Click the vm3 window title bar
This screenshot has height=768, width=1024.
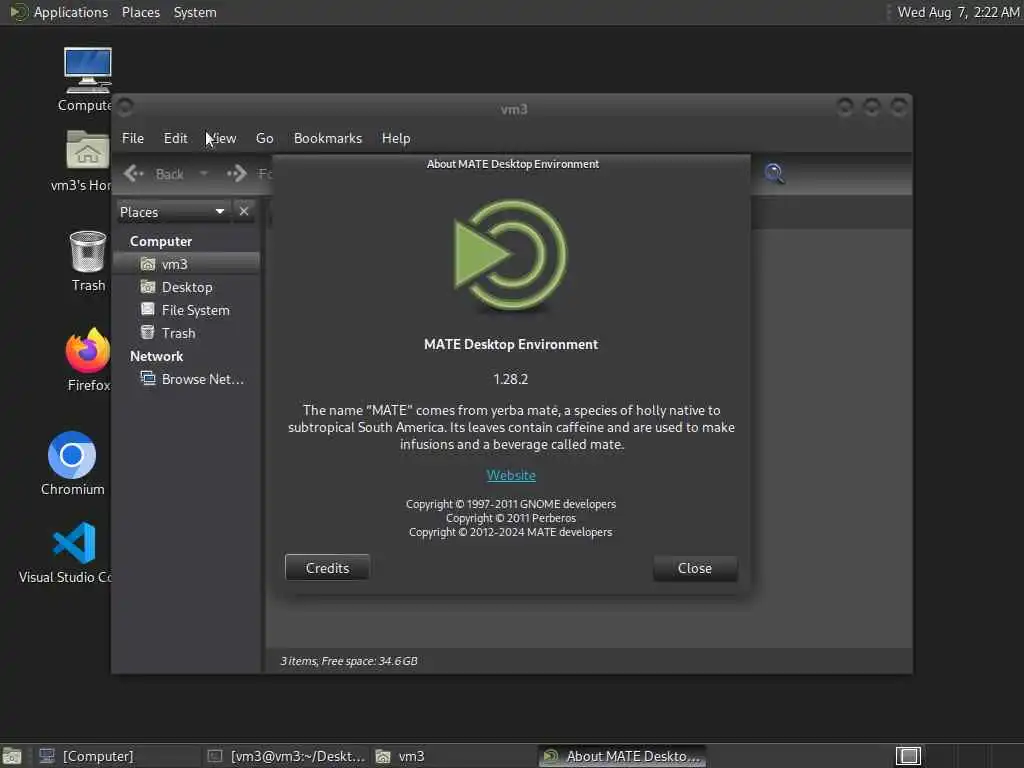(x=513, y=109)
